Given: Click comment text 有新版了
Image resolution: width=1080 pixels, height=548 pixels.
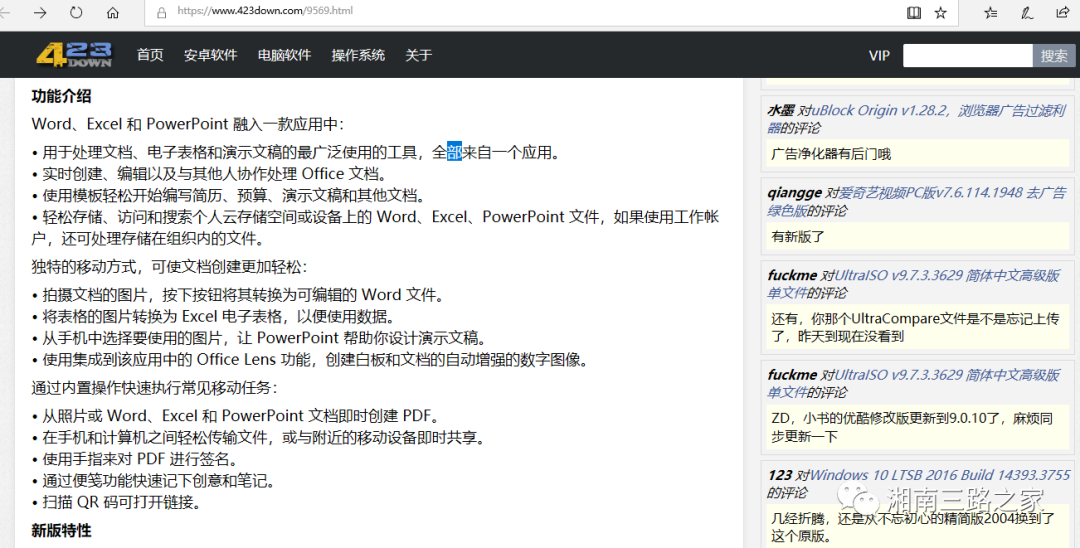Looking at the screenshot, I should click(x=798, y=237).
